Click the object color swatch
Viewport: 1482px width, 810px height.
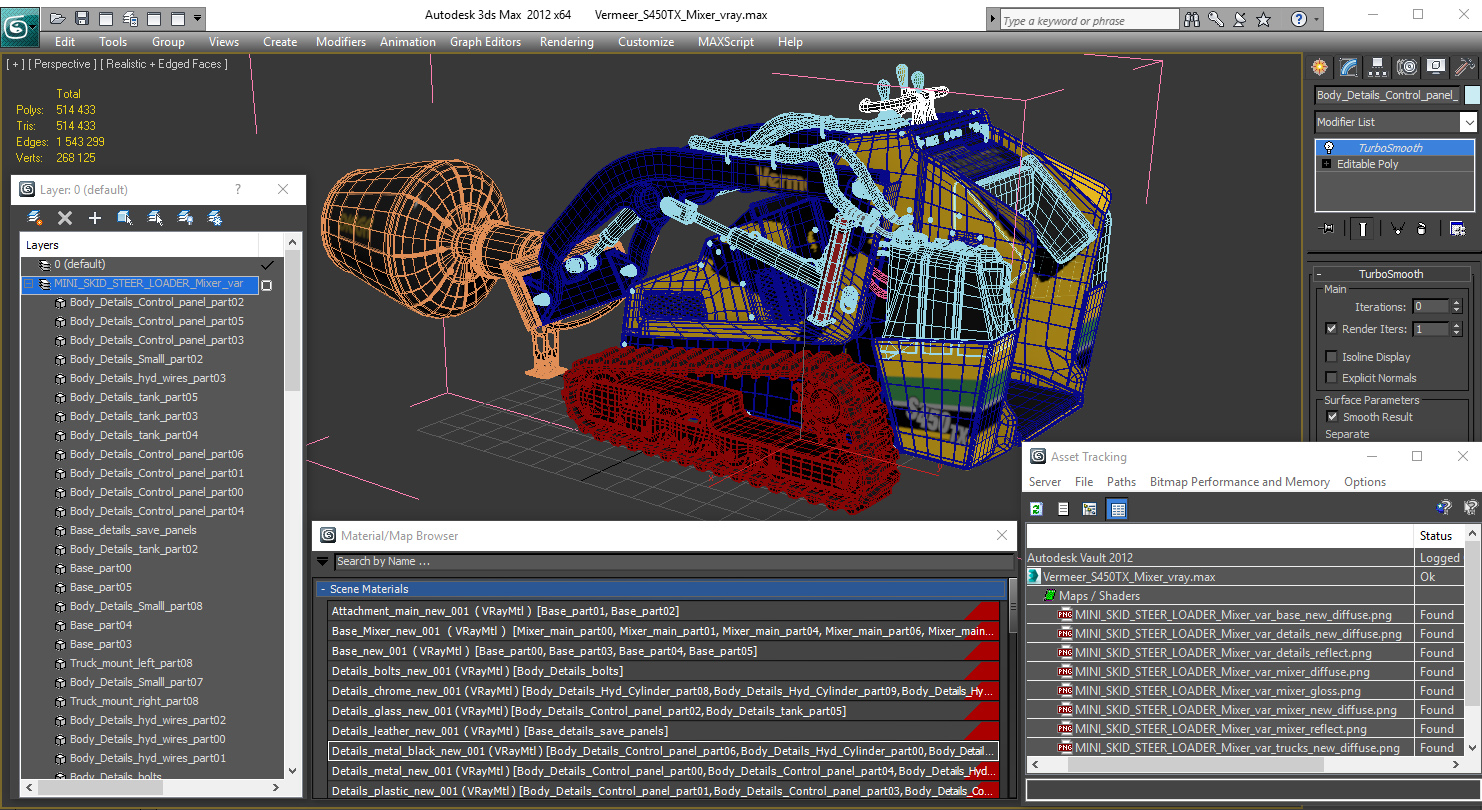pyautogui.click(x=1471, y=95)
